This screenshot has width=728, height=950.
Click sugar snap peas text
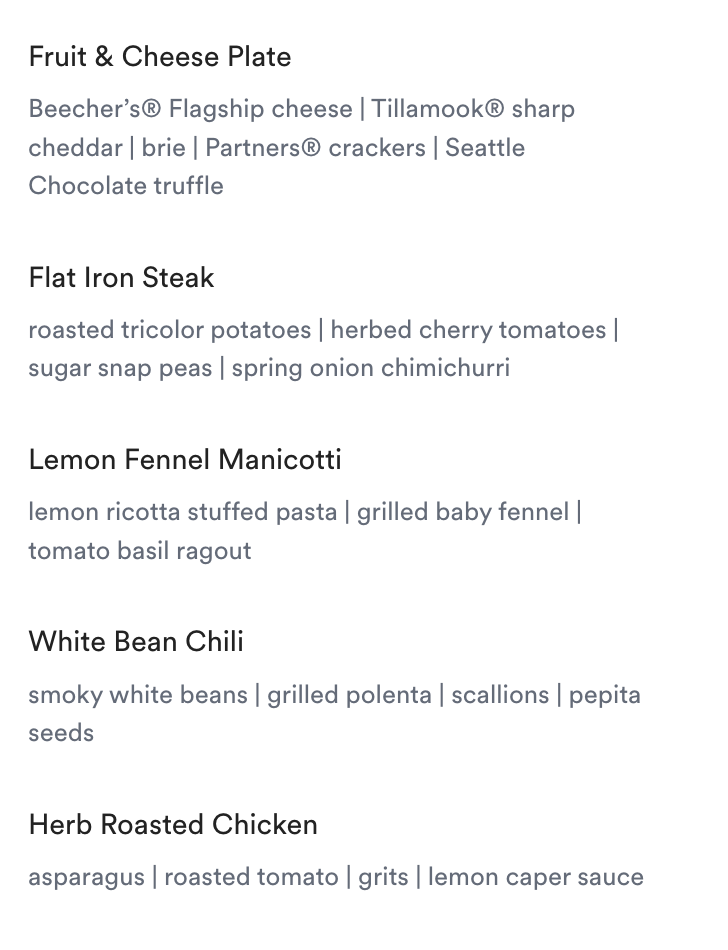pyautogui.click(x=120, y=368)
